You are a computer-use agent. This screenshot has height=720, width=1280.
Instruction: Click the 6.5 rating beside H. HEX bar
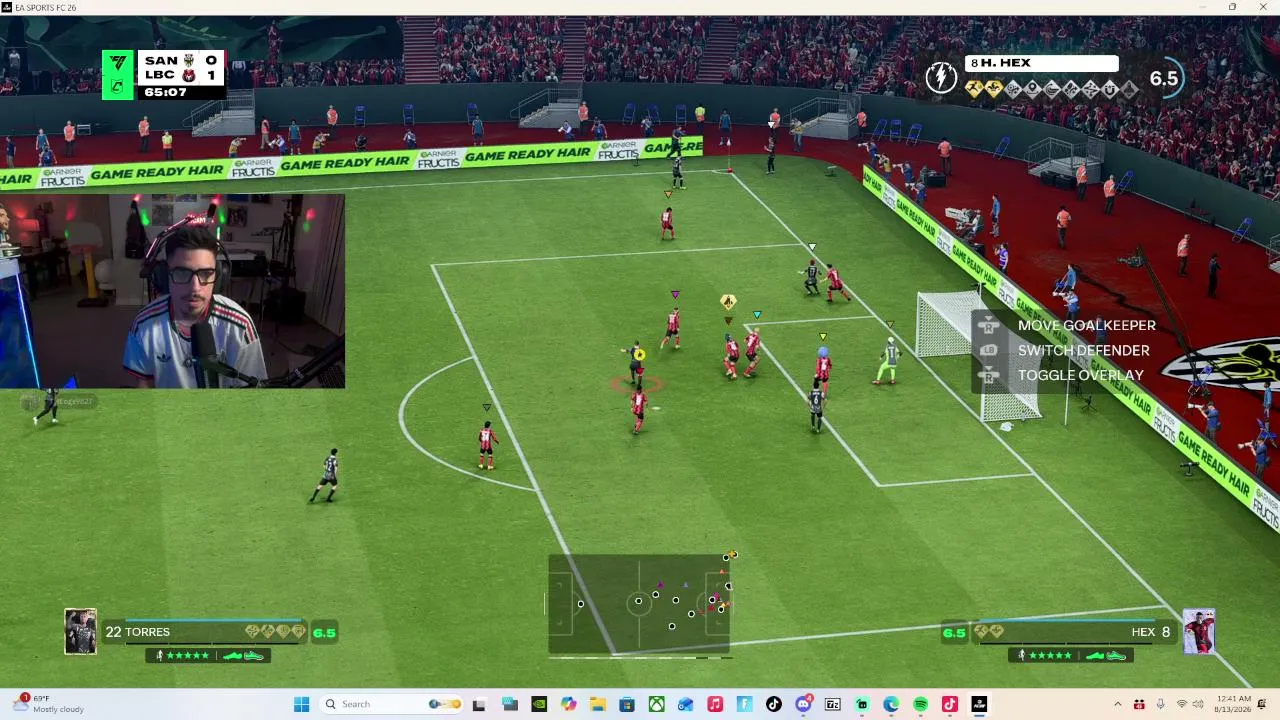point(1164,78)
